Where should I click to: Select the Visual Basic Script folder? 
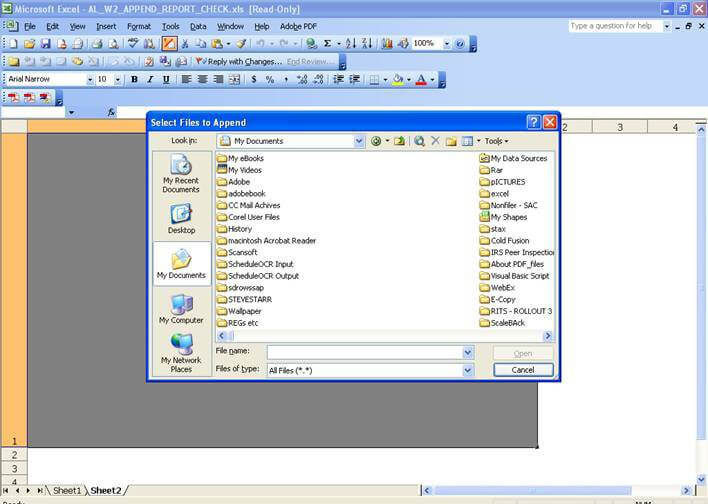pos(514,276)
